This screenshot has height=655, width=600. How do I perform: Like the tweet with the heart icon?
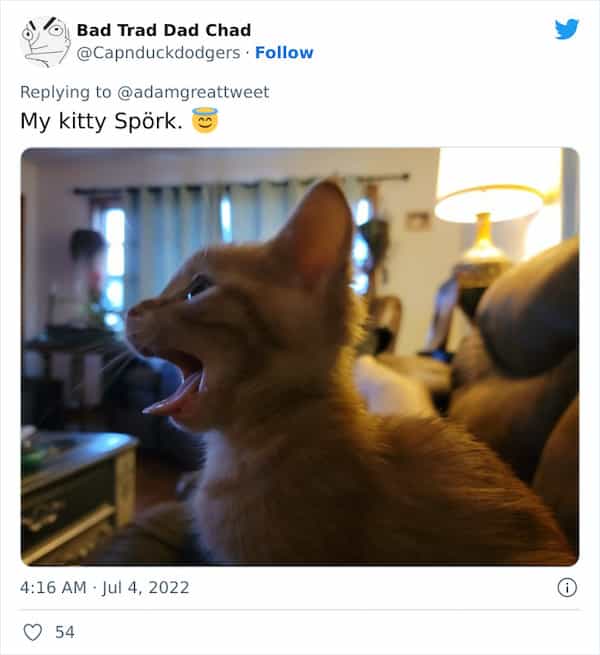pyautogui.click(x=32, y=632)
